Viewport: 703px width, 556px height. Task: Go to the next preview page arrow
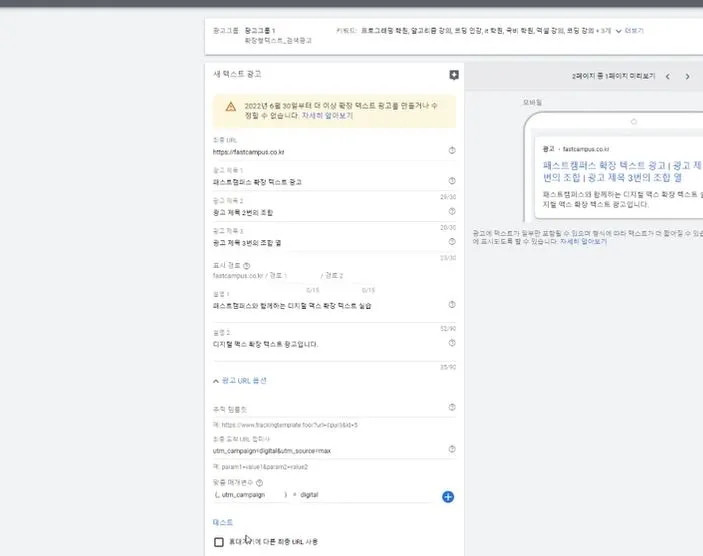(x=687, y=77)
